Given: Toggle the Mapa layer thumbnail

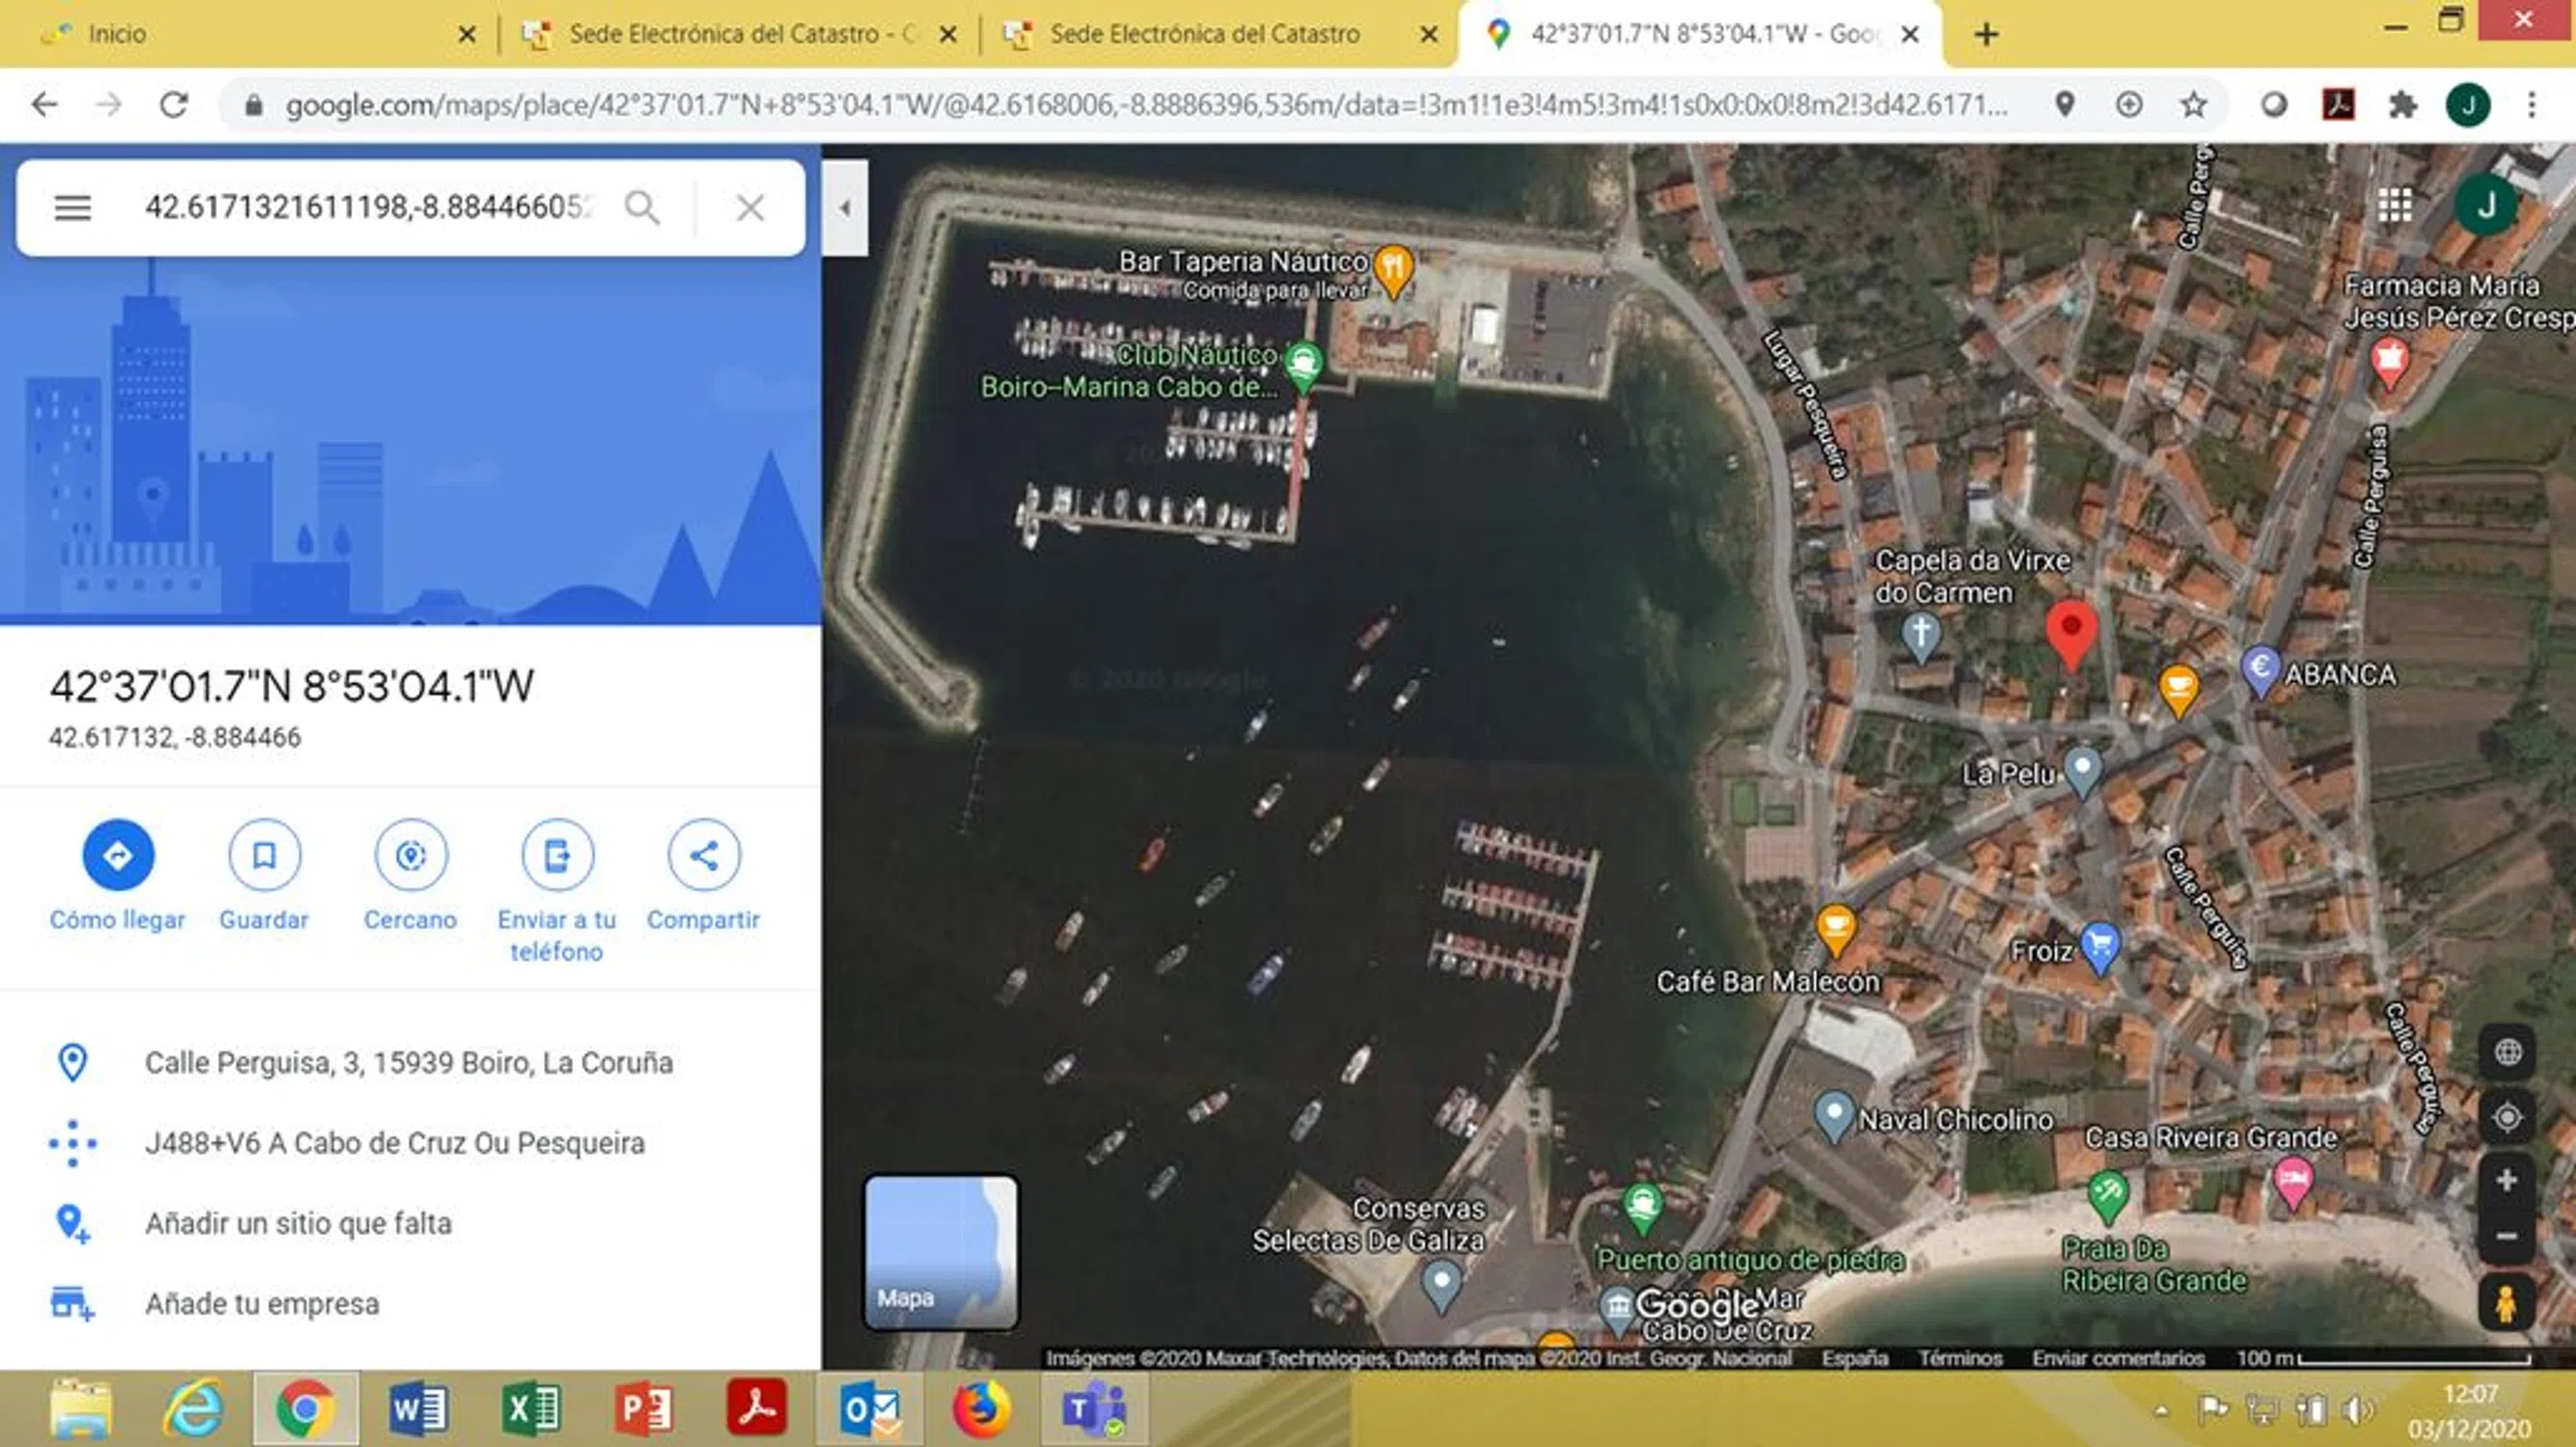Looking at the screenshot, I should (x=940, y=1252).
